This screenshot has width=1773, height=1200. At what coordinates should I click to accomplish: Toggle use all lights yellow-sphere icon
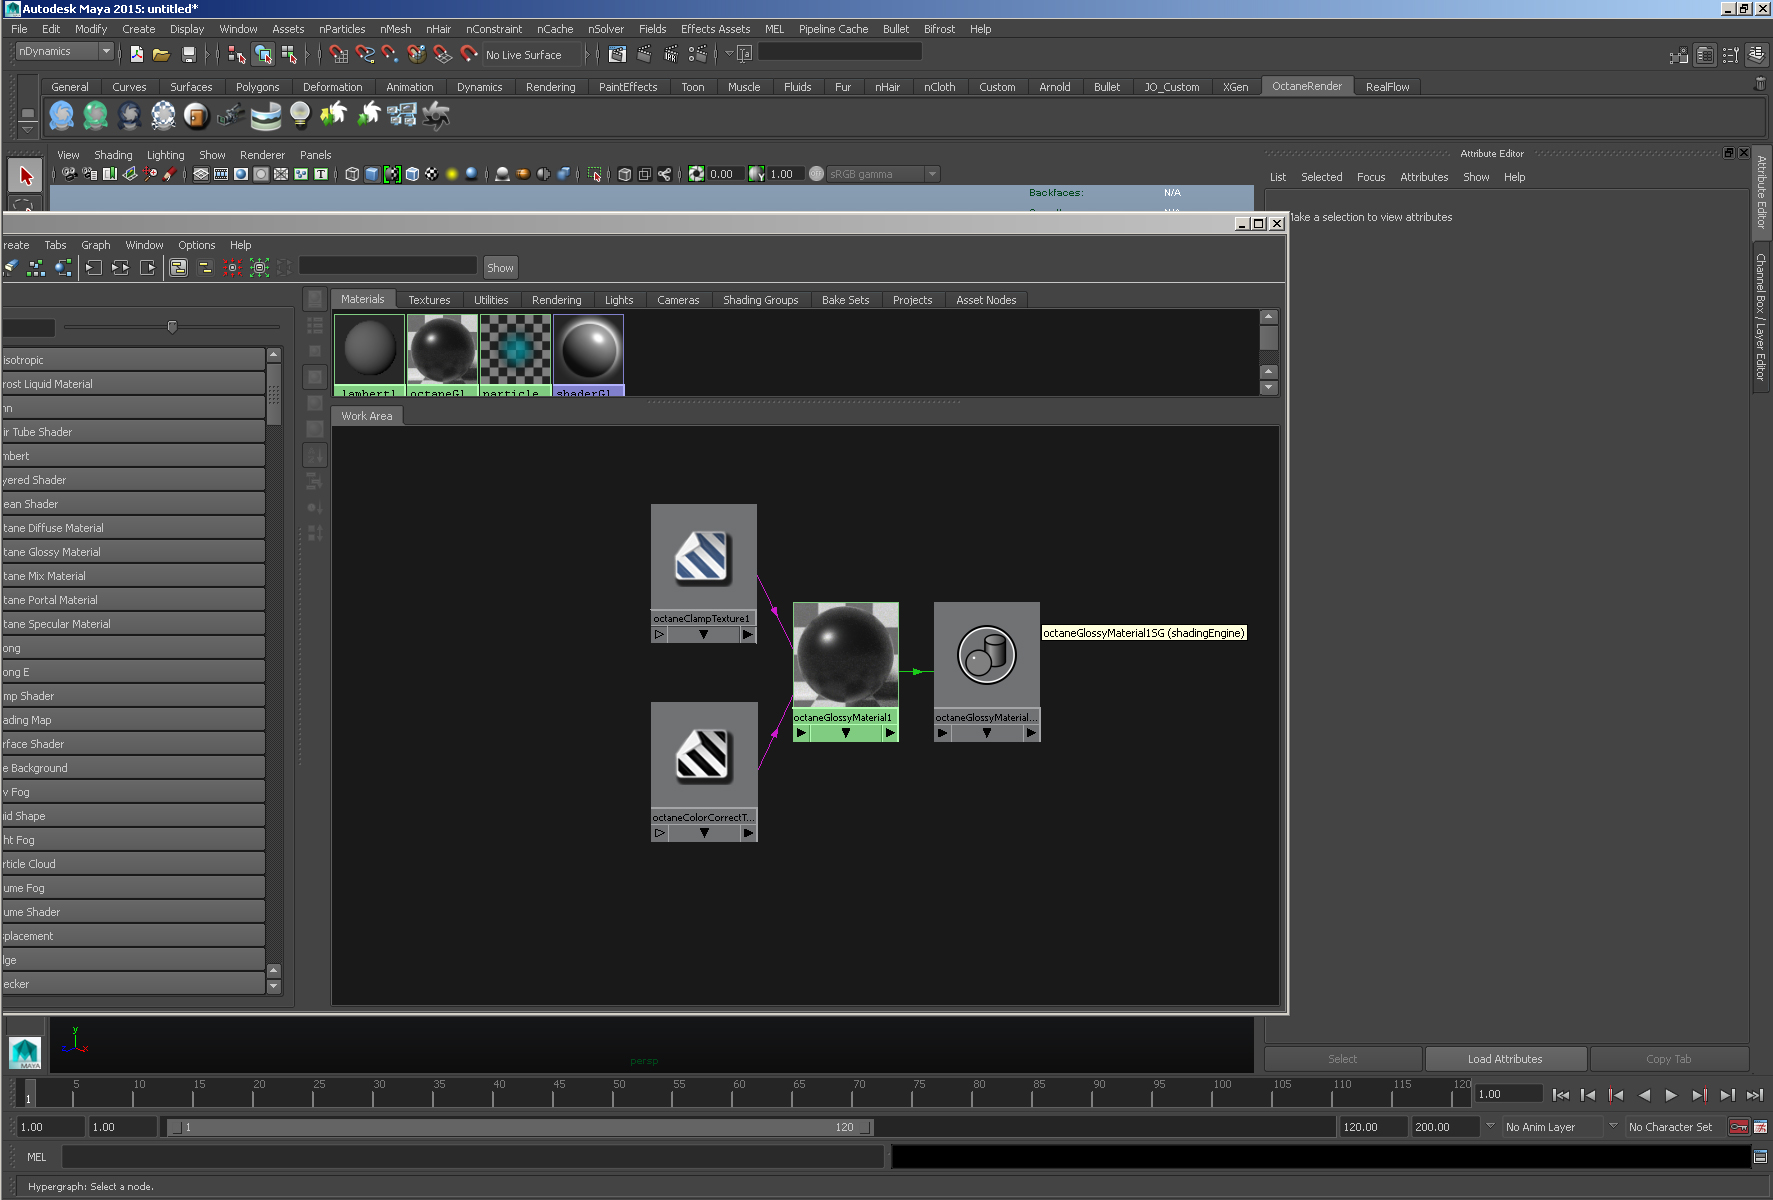452,174
